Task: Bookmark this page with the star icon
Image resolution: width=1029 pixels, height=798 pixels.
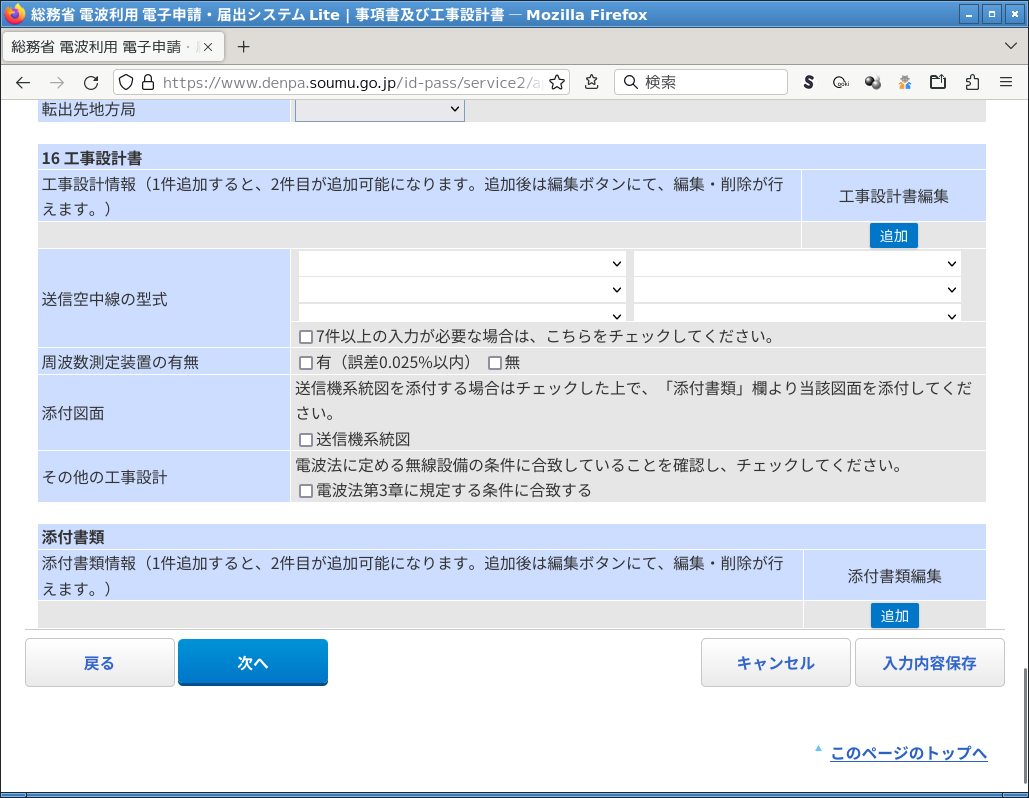Action: tap(557, 82)
